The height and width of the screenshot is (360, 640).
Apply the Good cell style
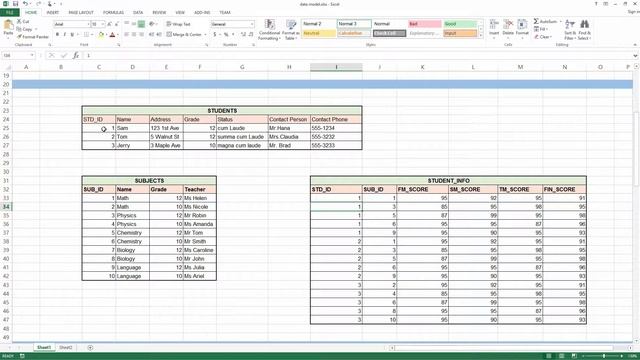click(x=460, y=24)
